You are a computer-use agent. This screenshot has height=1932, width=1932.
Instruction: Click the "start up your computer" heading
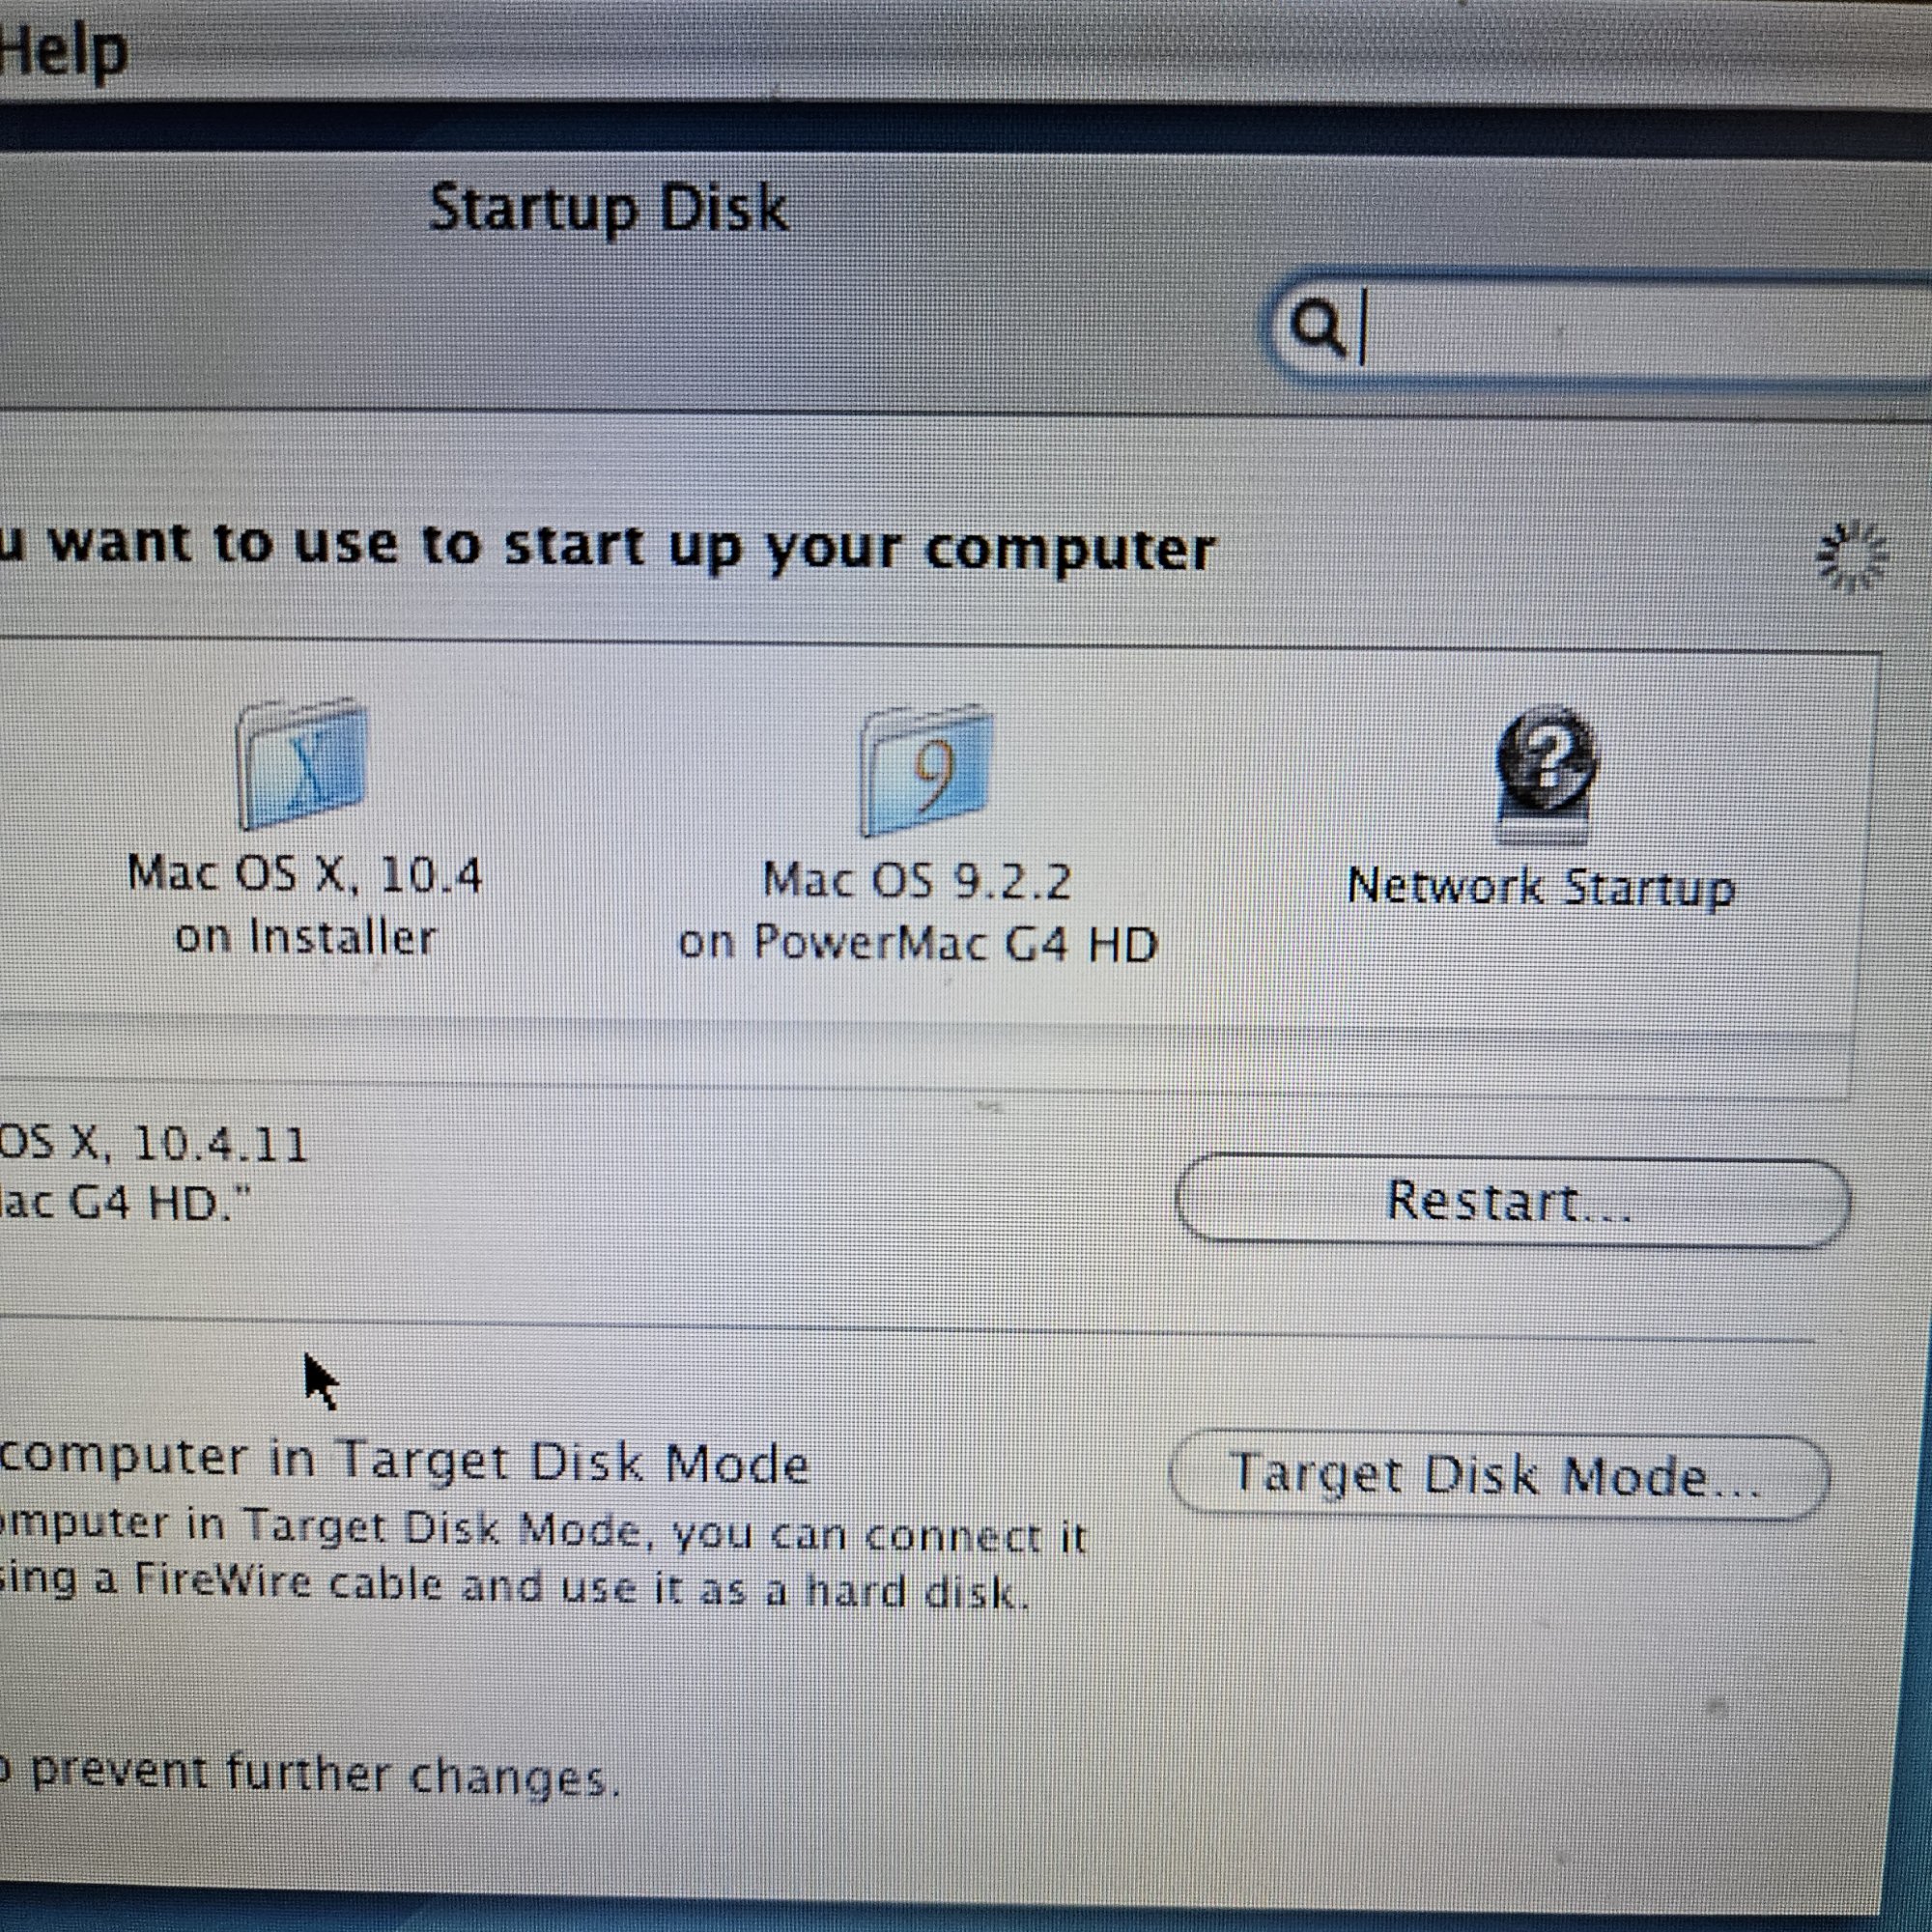[860, 548]
